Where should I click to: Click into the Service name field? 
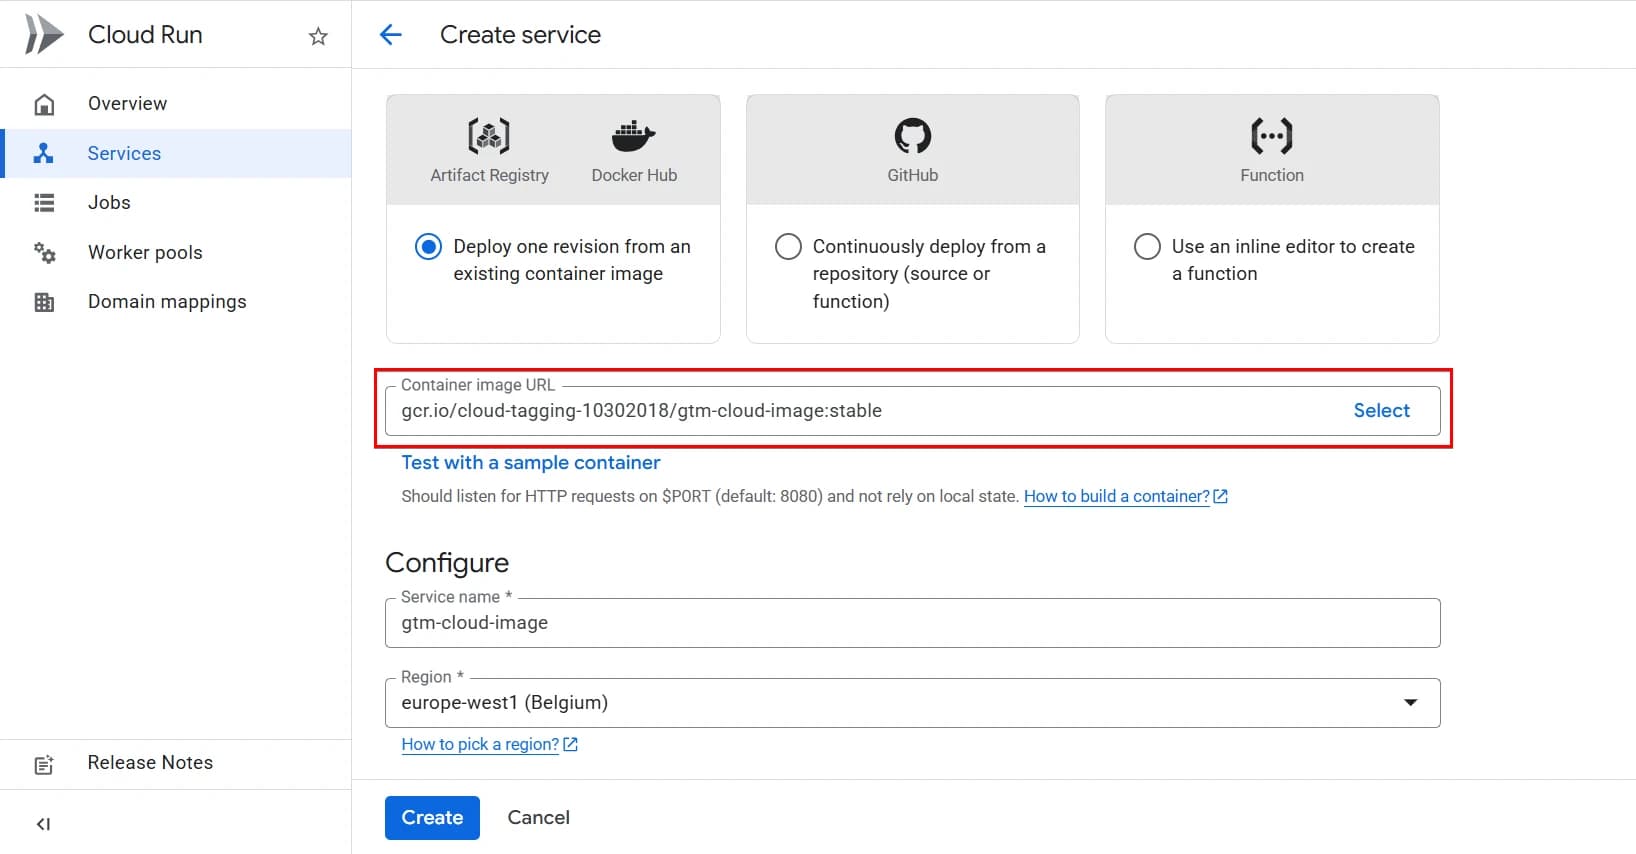coord(912,623)
